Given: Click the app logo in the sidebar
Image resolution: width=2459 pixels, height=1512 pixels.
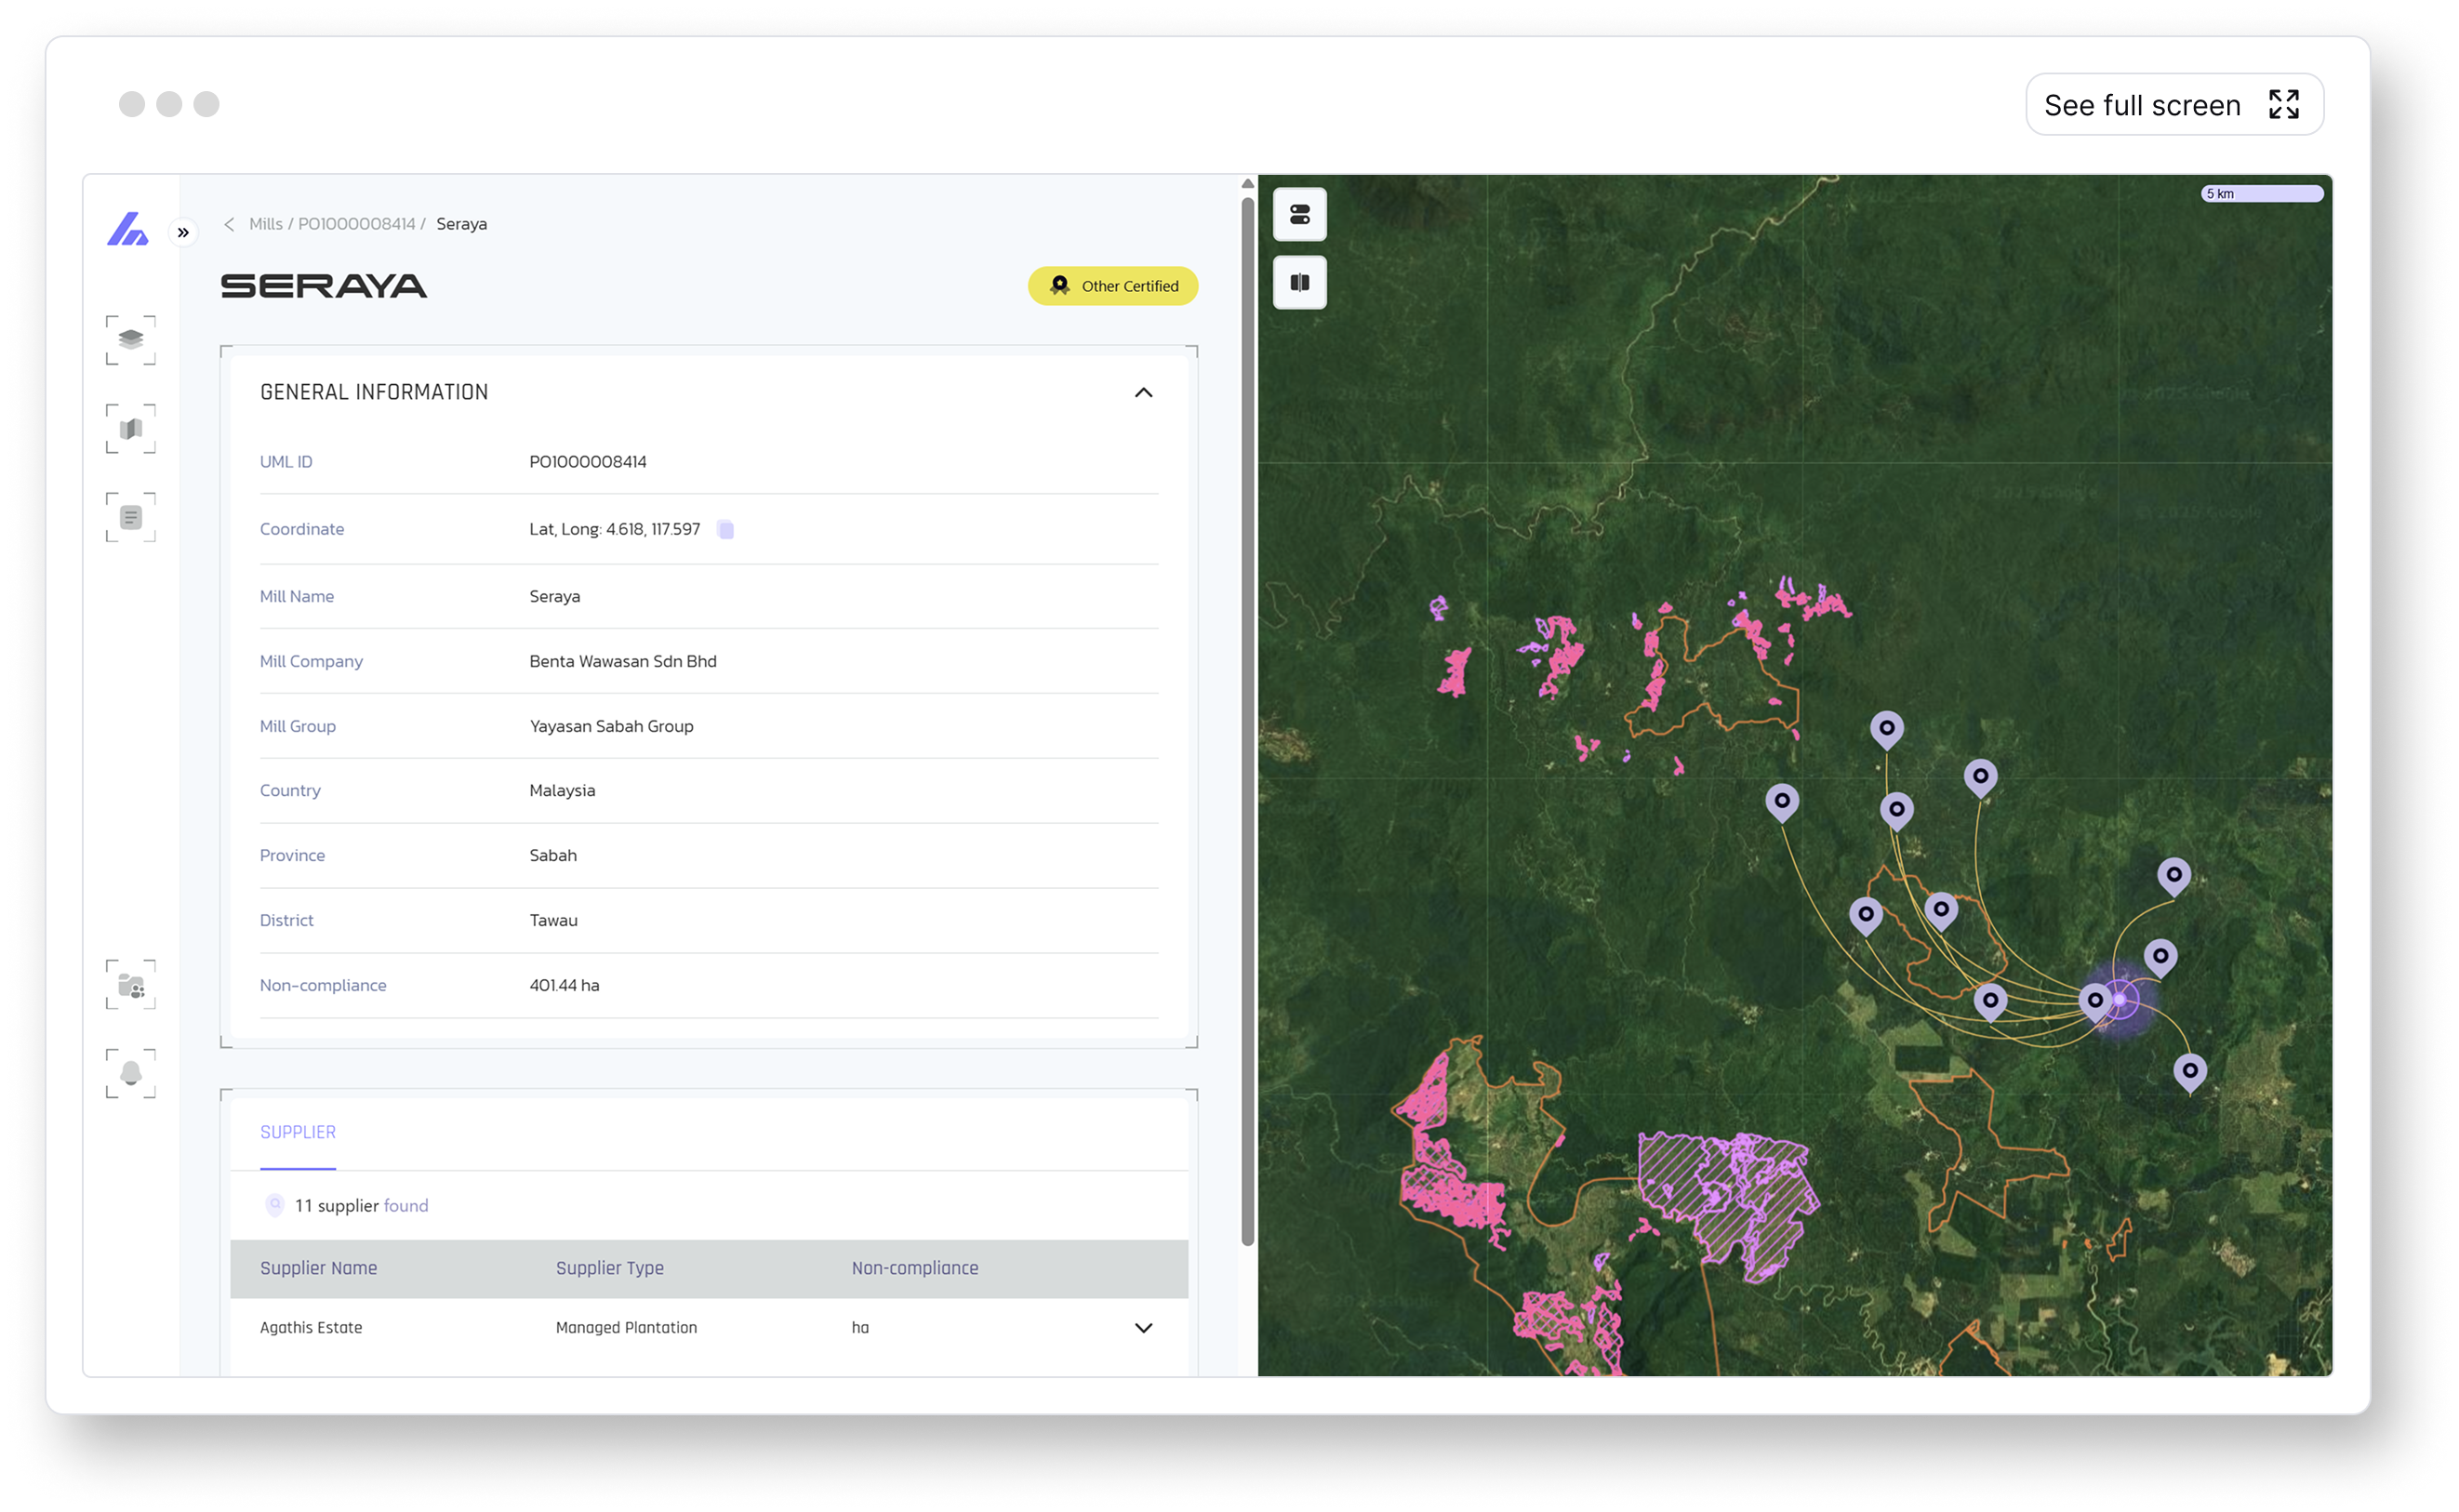Looking at the screenshot, I should tap(128, 229).
